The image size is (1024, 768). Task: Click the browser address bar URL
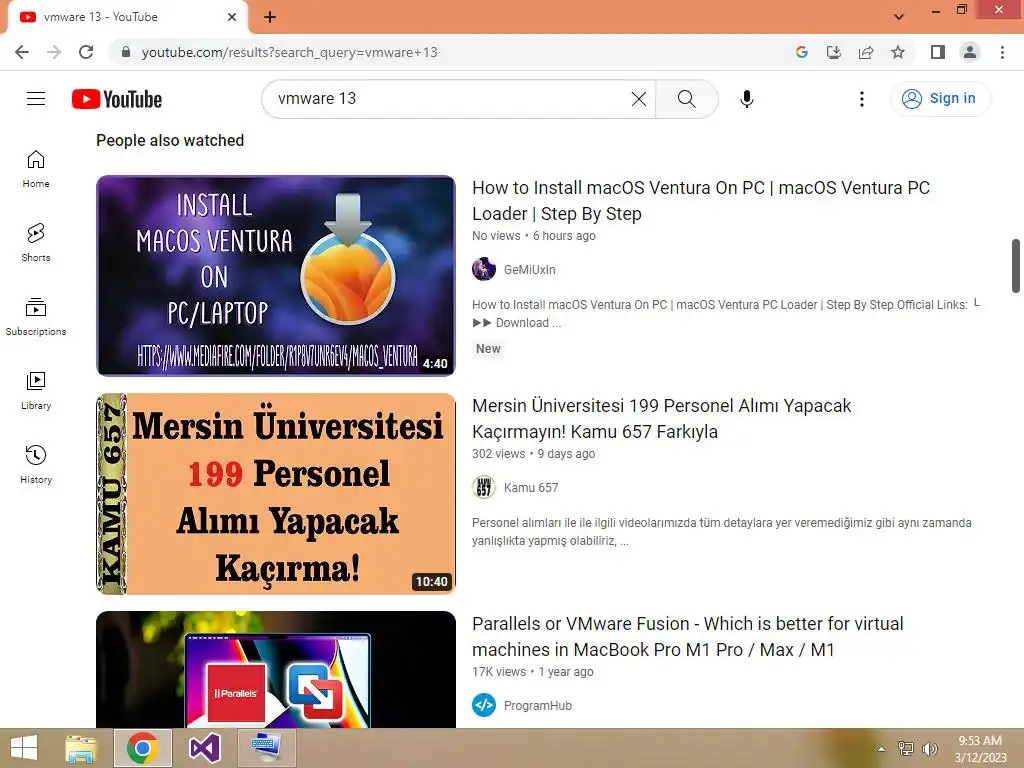[x=289, y=52]
